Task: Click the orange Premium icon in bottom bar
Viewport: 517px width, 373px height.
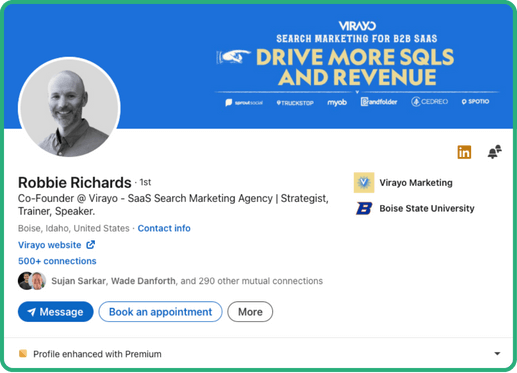Action: [x=23, y=354]
